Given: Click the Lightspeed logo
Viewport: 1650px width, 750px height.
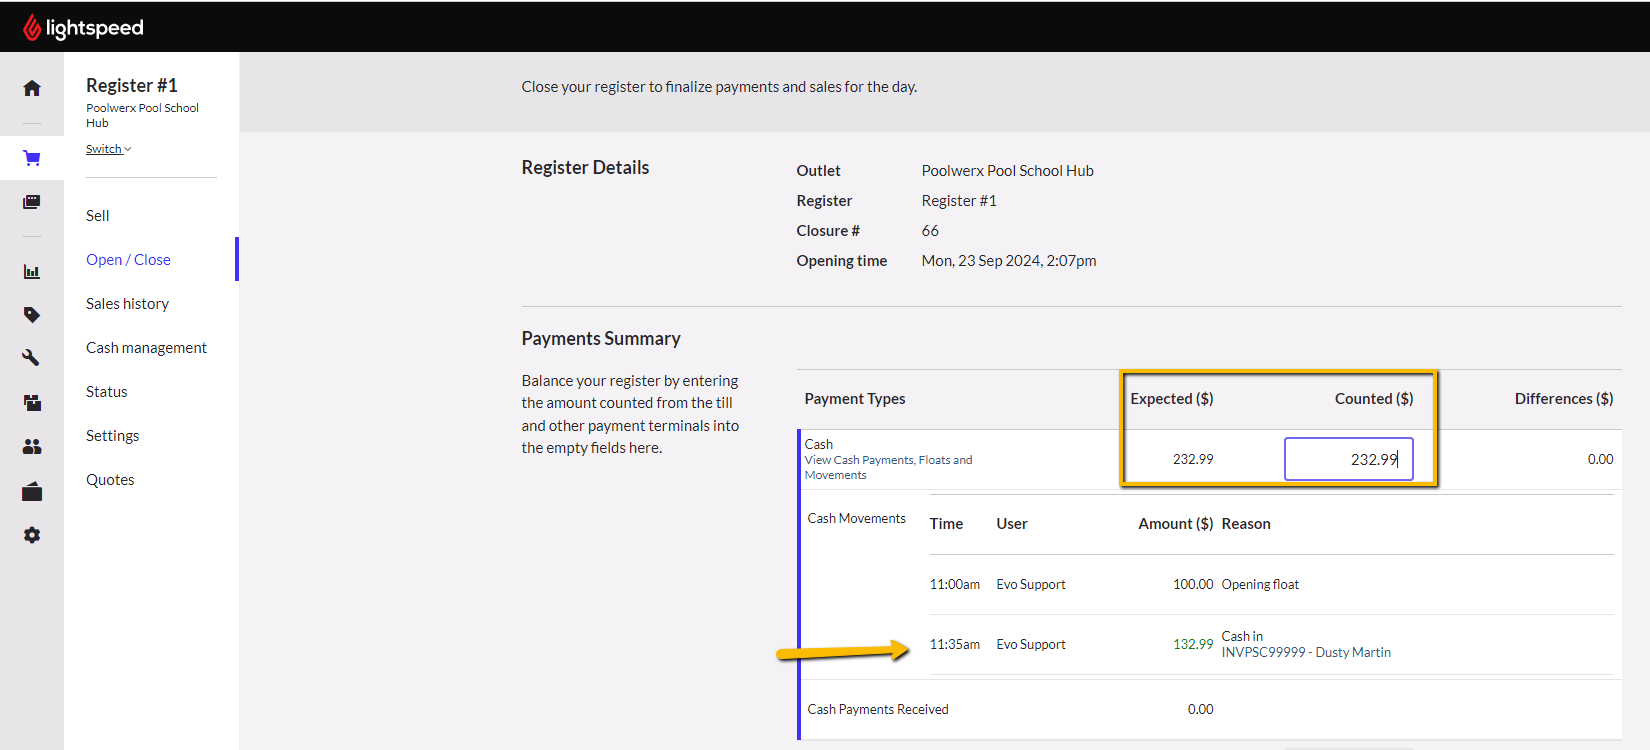Looking at the screenshot, I should [83, 27].
